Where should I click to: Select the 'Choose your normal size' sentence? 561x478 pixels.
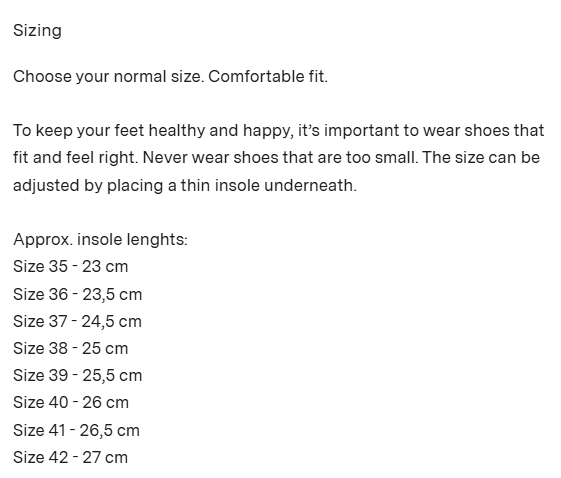click(x=108, y=77)
